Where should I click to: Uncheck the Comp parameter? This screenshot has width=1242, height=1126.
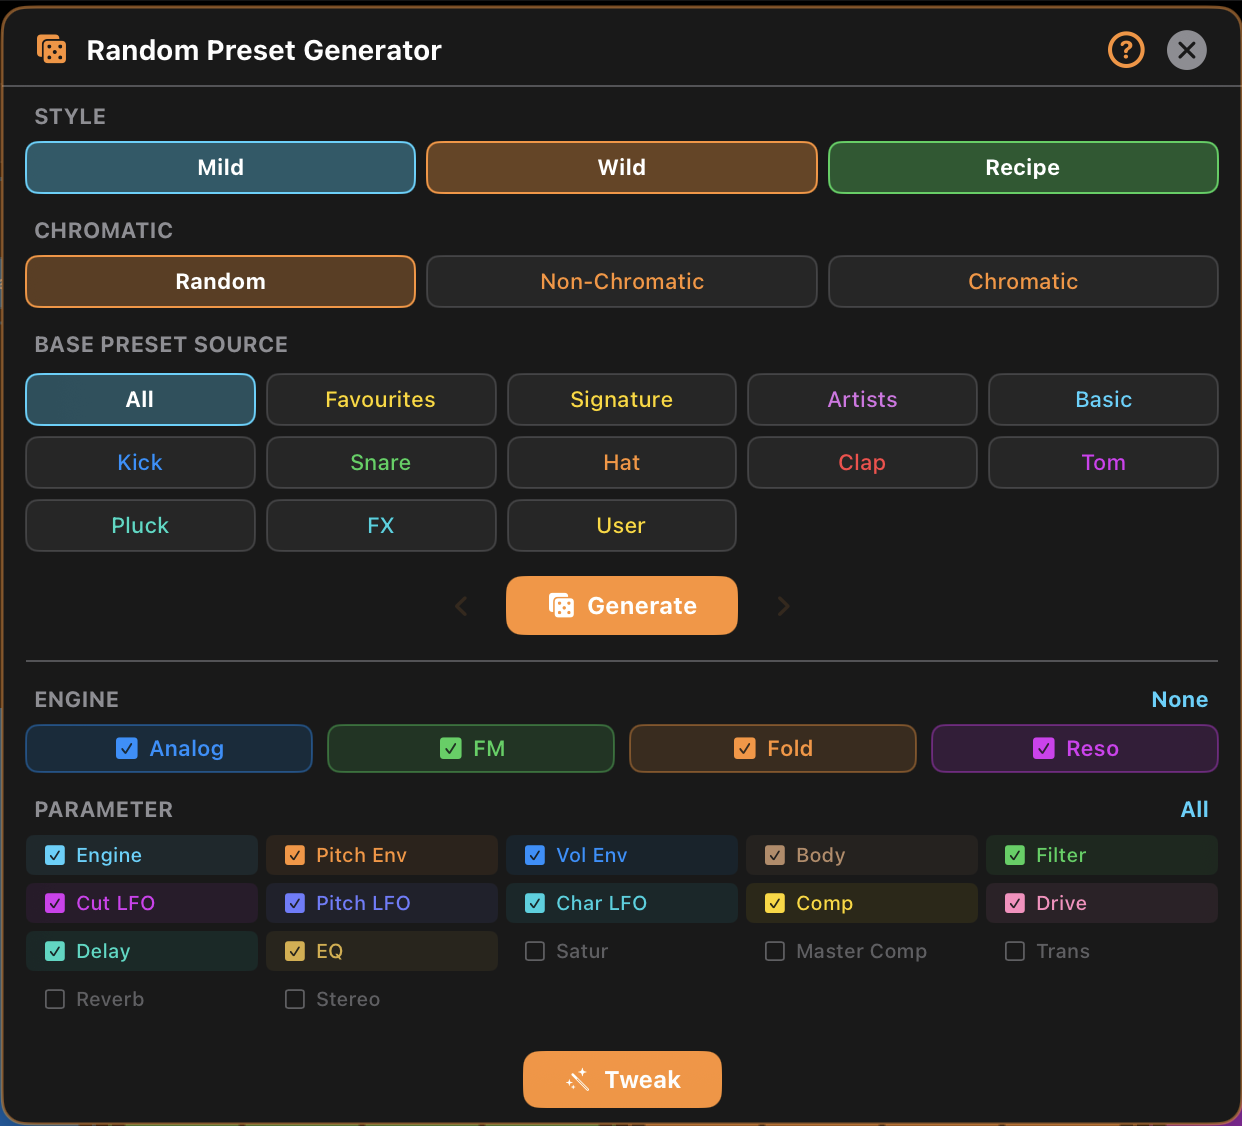[x=775, y=903]
